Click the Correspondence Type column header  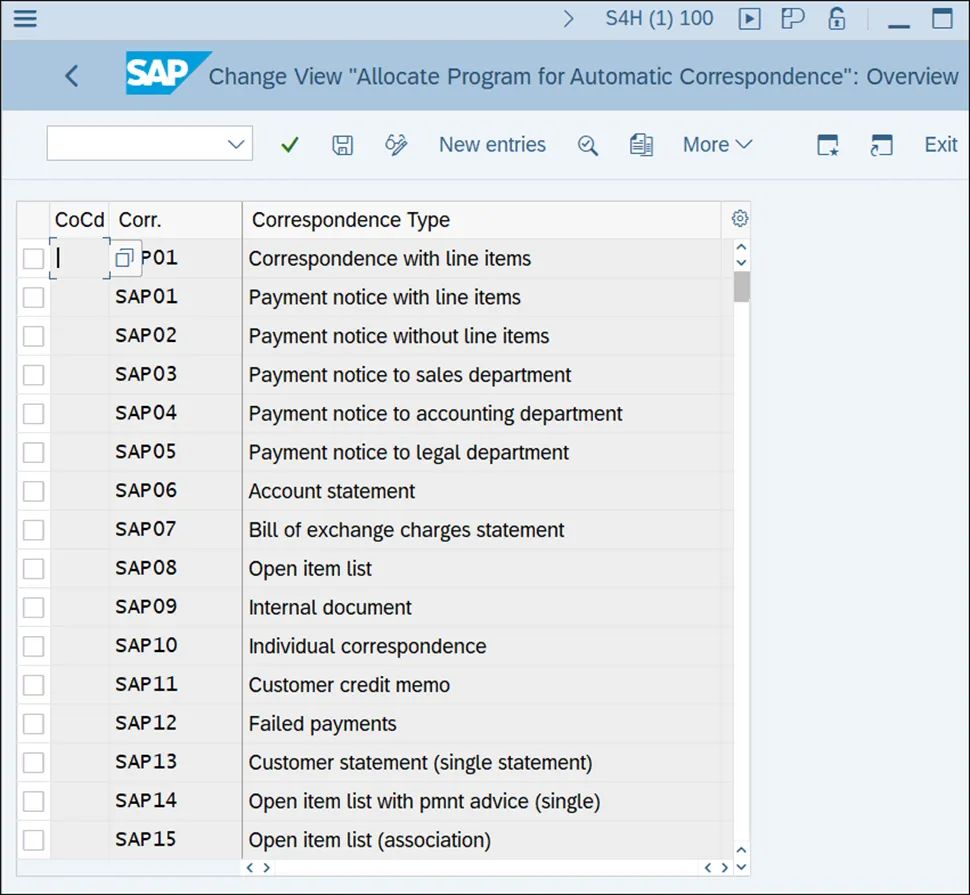351,220
